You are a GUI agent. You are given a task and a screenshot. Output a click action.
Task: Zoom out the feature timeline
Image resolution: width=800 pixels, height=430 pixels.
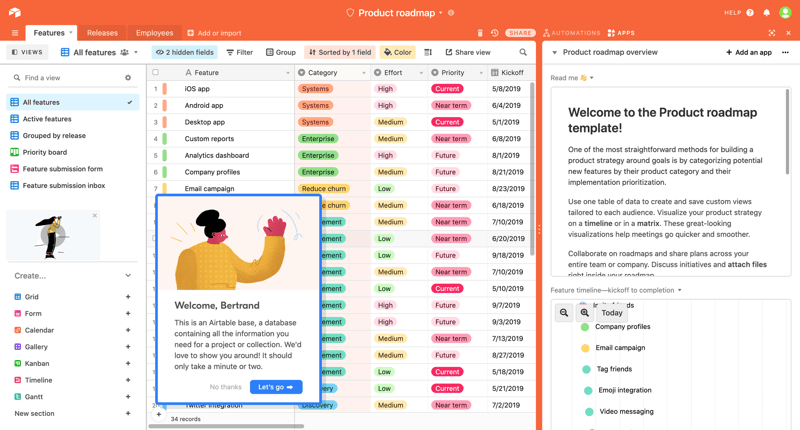point(564,313)
